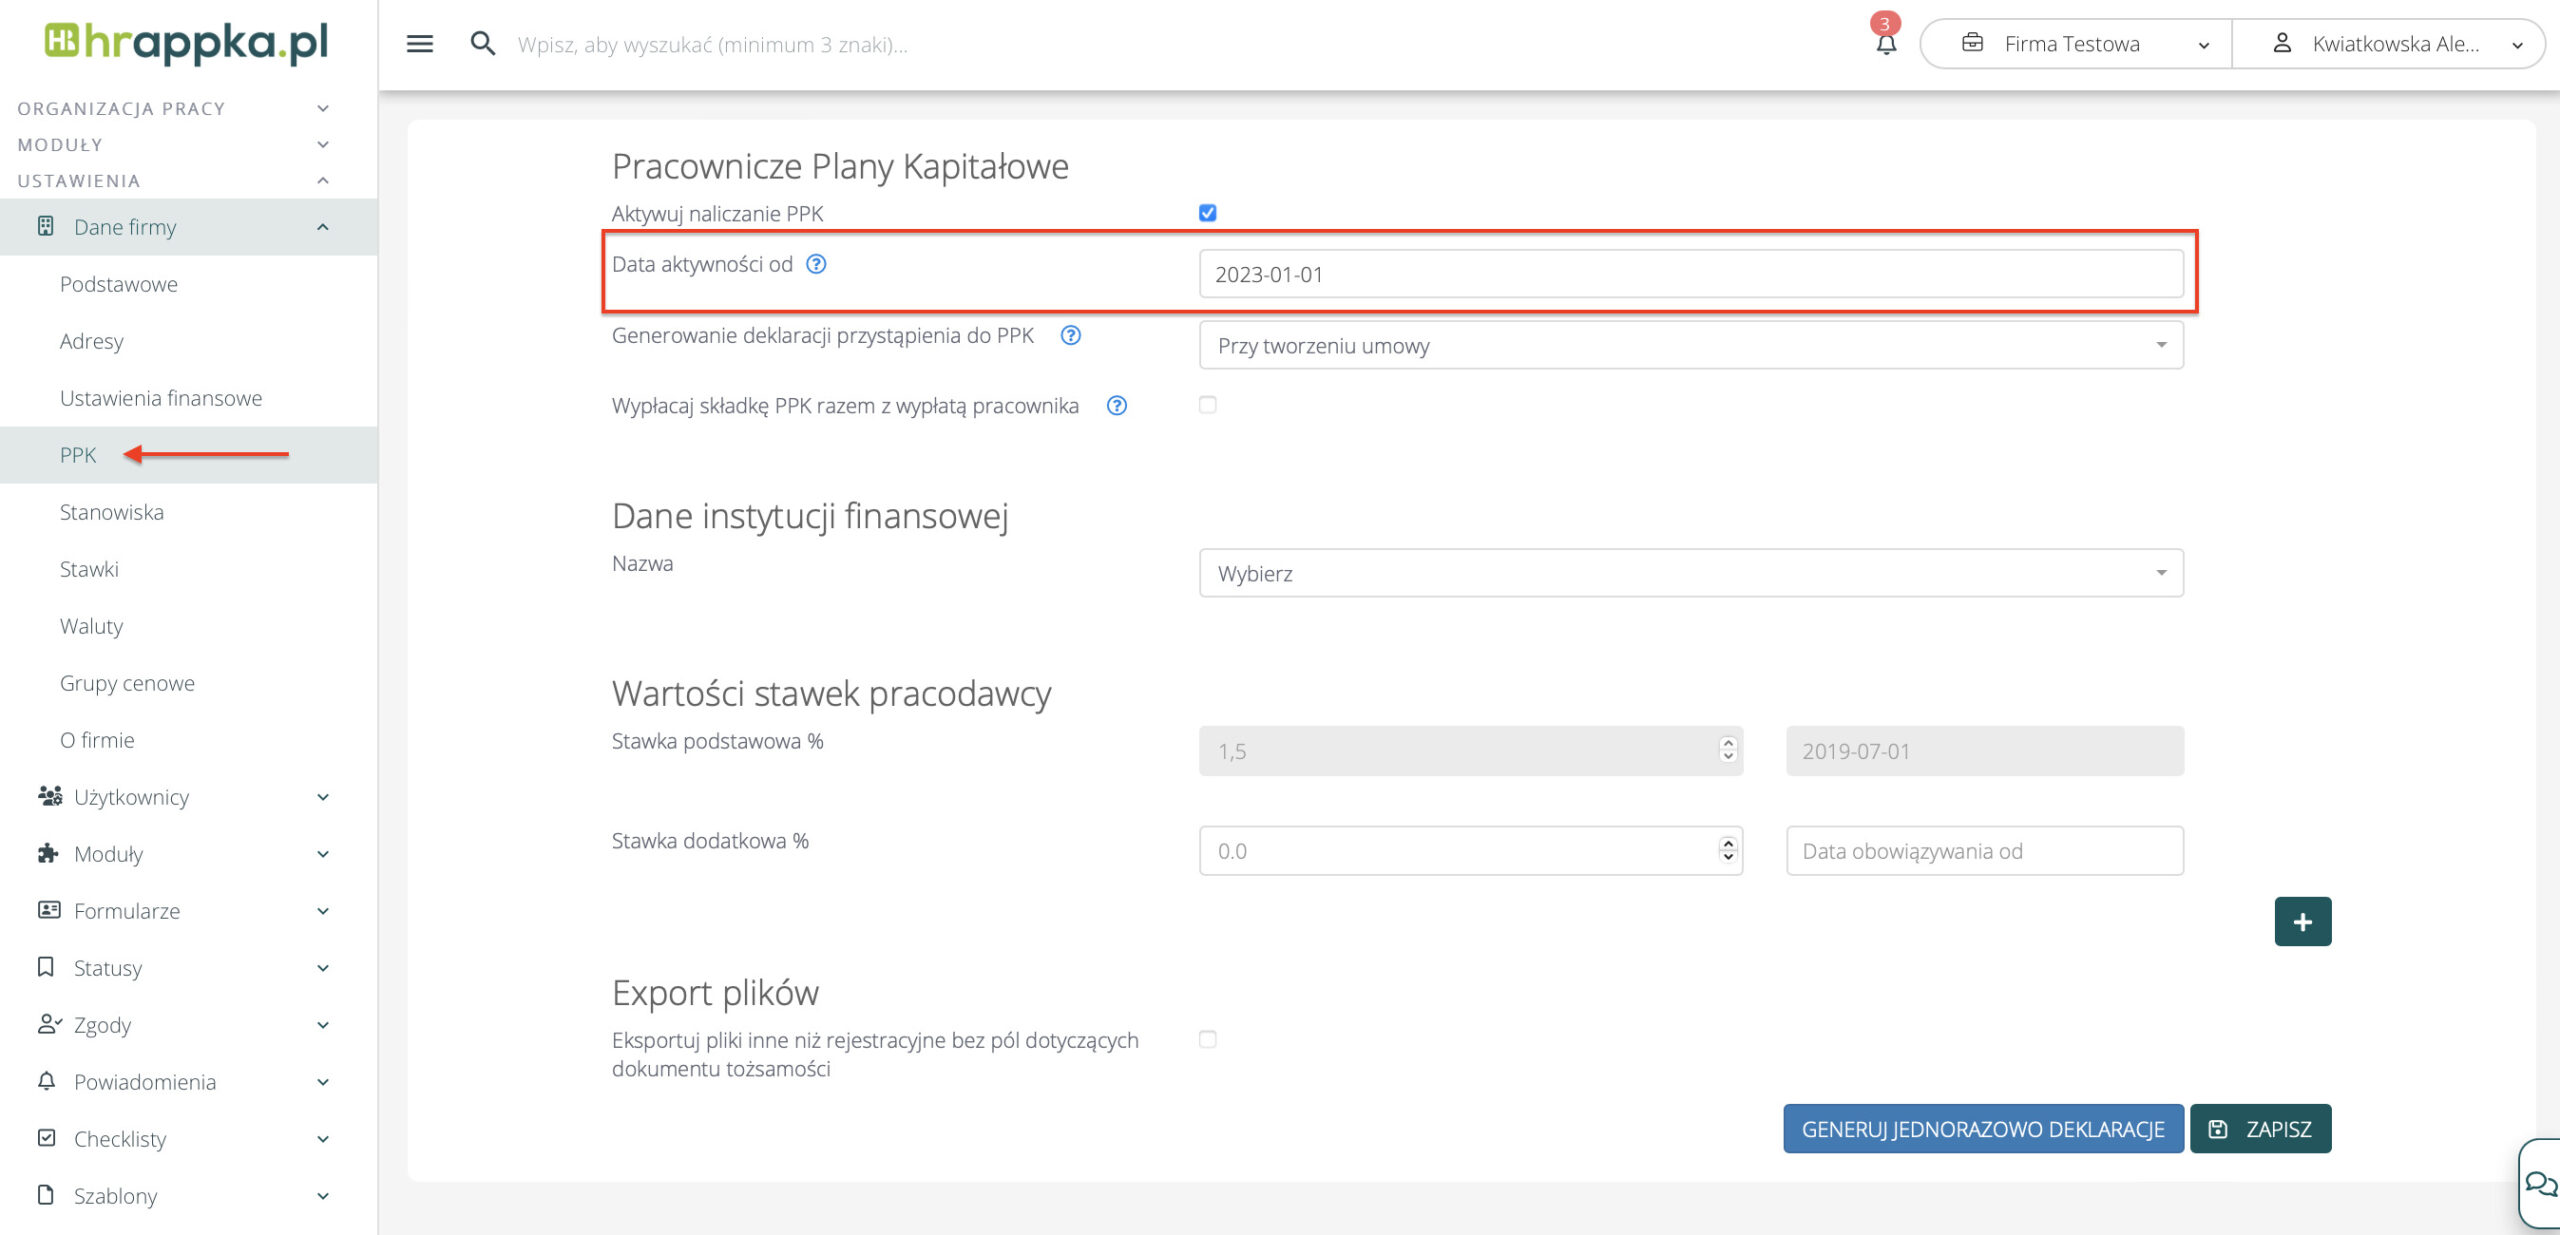The width and height of the screenshot is (2560, 1235).
Task: Click the ZAPISZ save button
Action: [x=2260, y=1129]
